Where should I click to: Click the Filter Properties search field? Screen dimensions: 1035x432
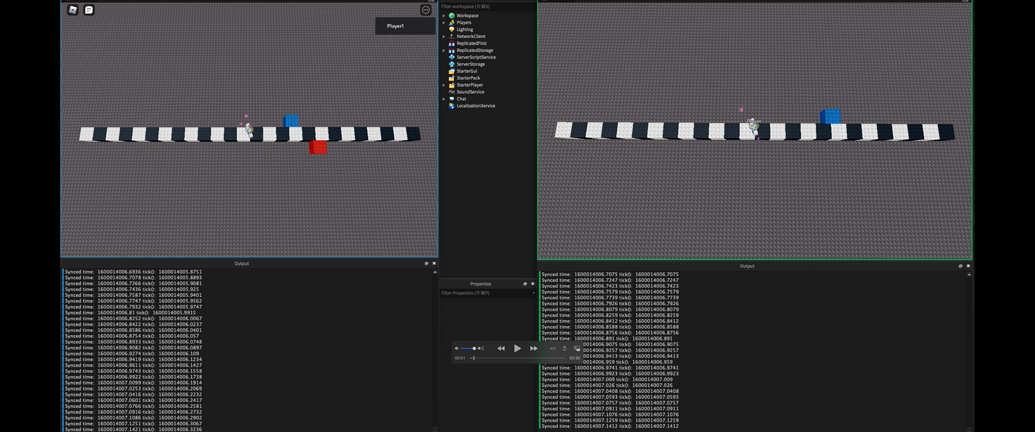coord(486,293)
